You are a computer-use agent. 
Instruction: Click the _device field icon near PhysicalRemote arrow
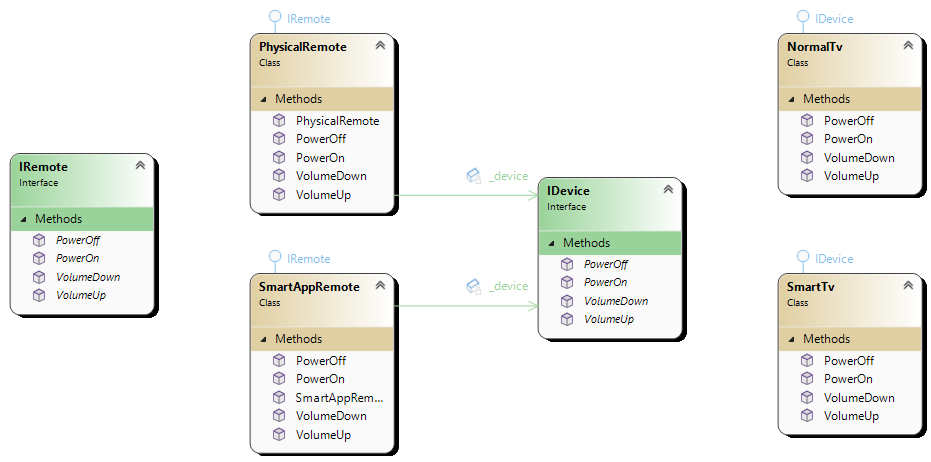474,176
